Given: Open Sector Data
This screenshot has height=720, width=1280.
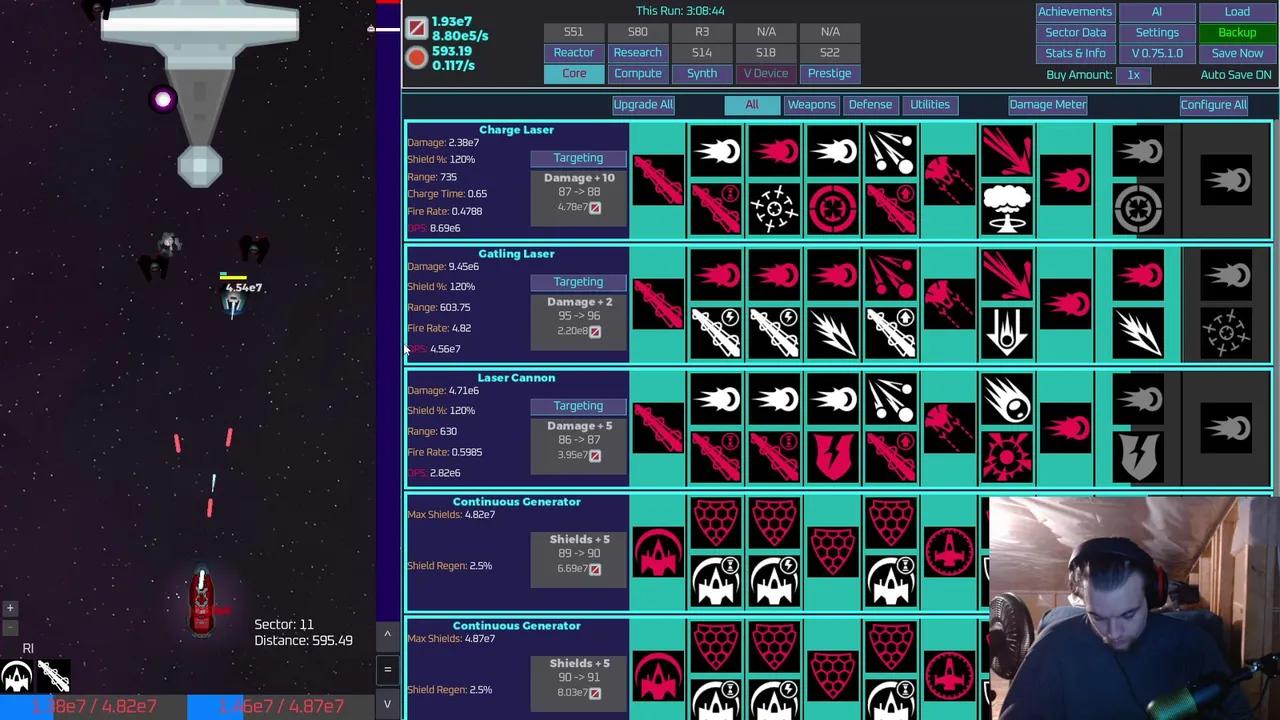Looking at the screenshot, I should [1075, 32].
